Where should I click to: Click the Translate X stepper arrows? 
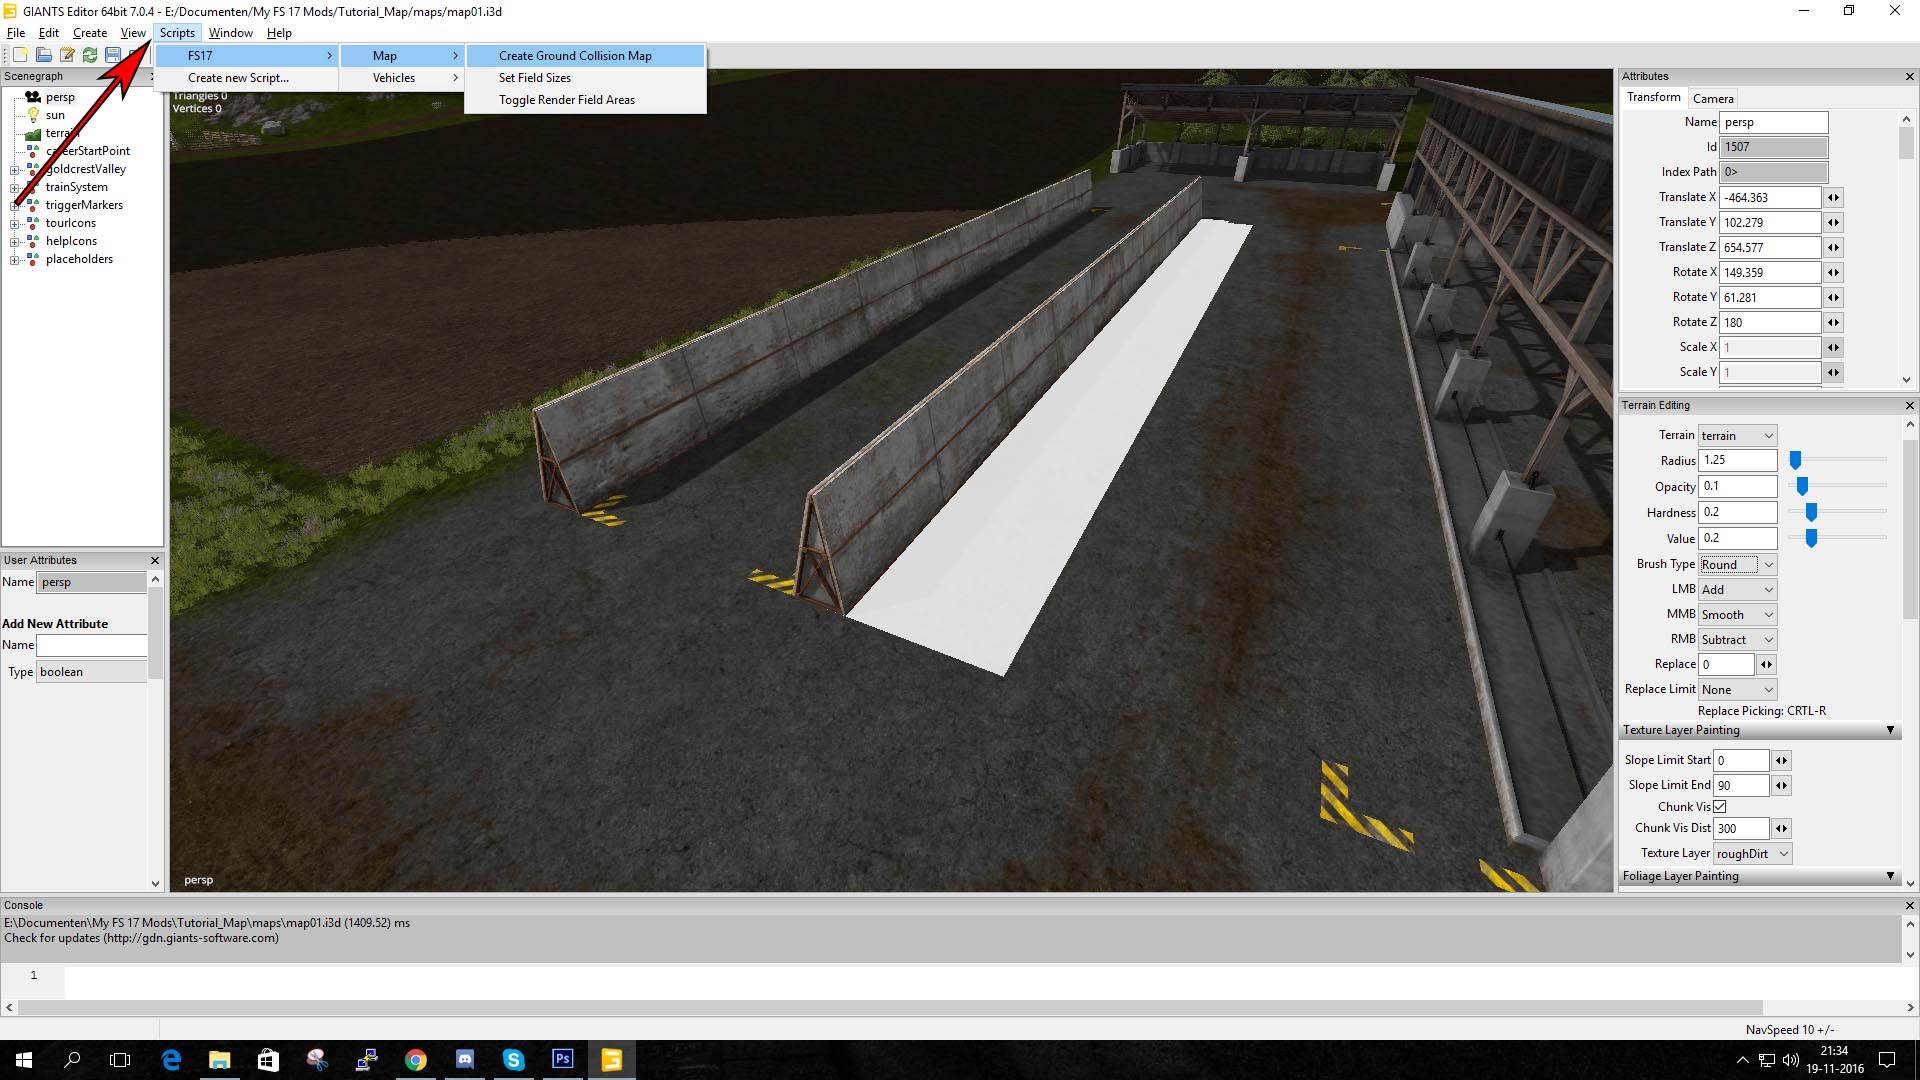coord(1833,198)
